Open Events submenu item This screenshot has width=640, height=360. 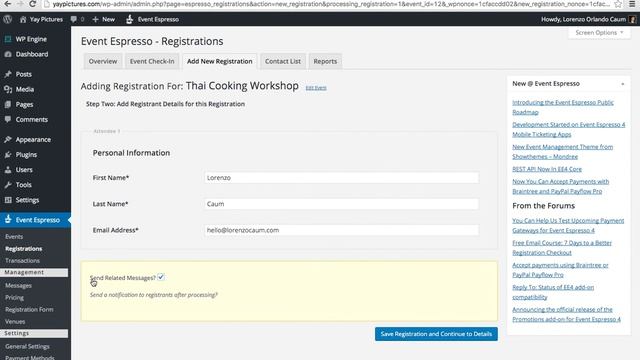(14, 237)
